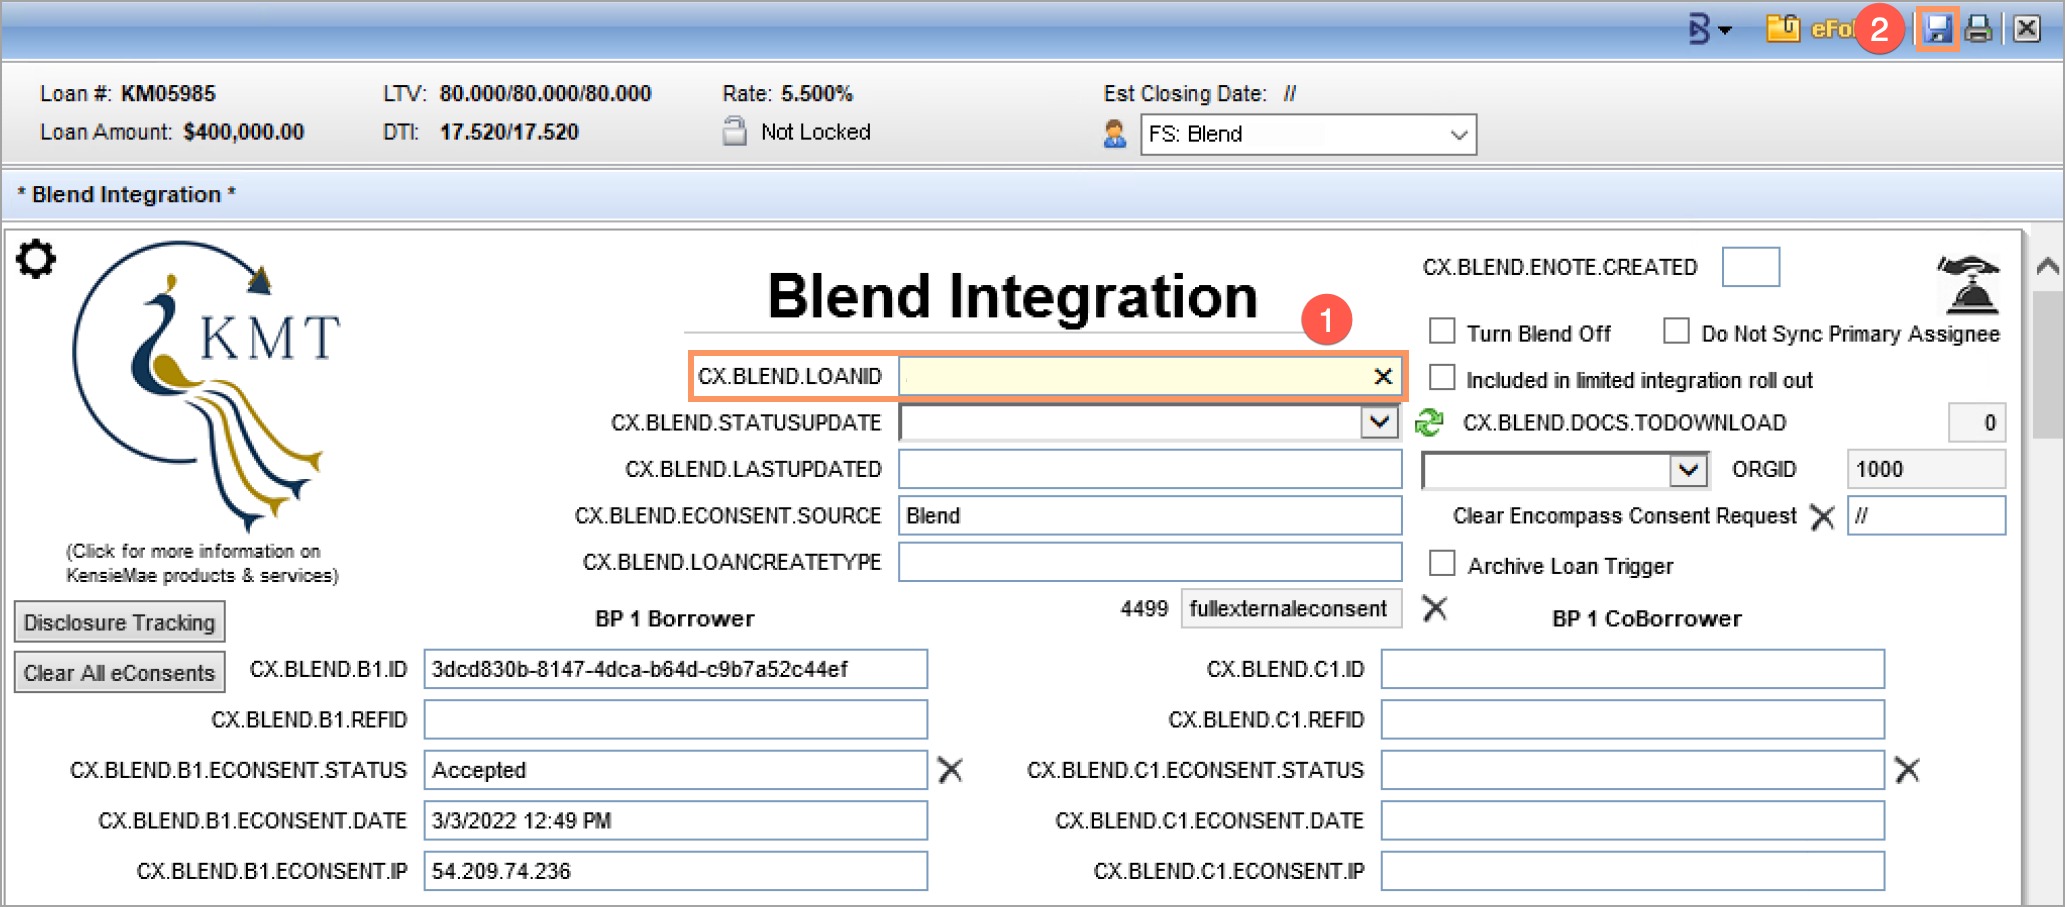Click fullexternaleconsent field 4499
2065x907 pixels.
pos(1291,609)
